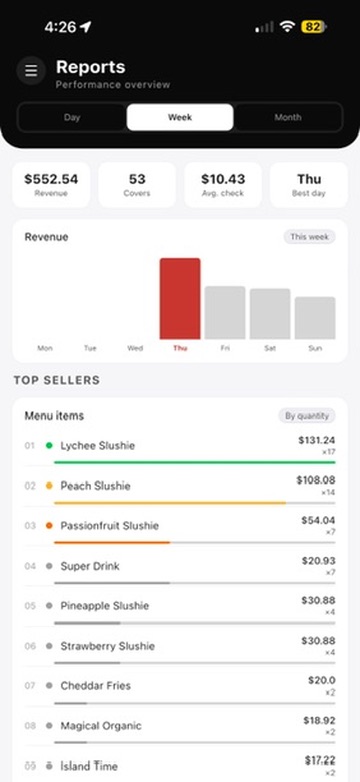Tap the battery indicator showing 82
Viewport: 360px width, 782px height.
314,26
